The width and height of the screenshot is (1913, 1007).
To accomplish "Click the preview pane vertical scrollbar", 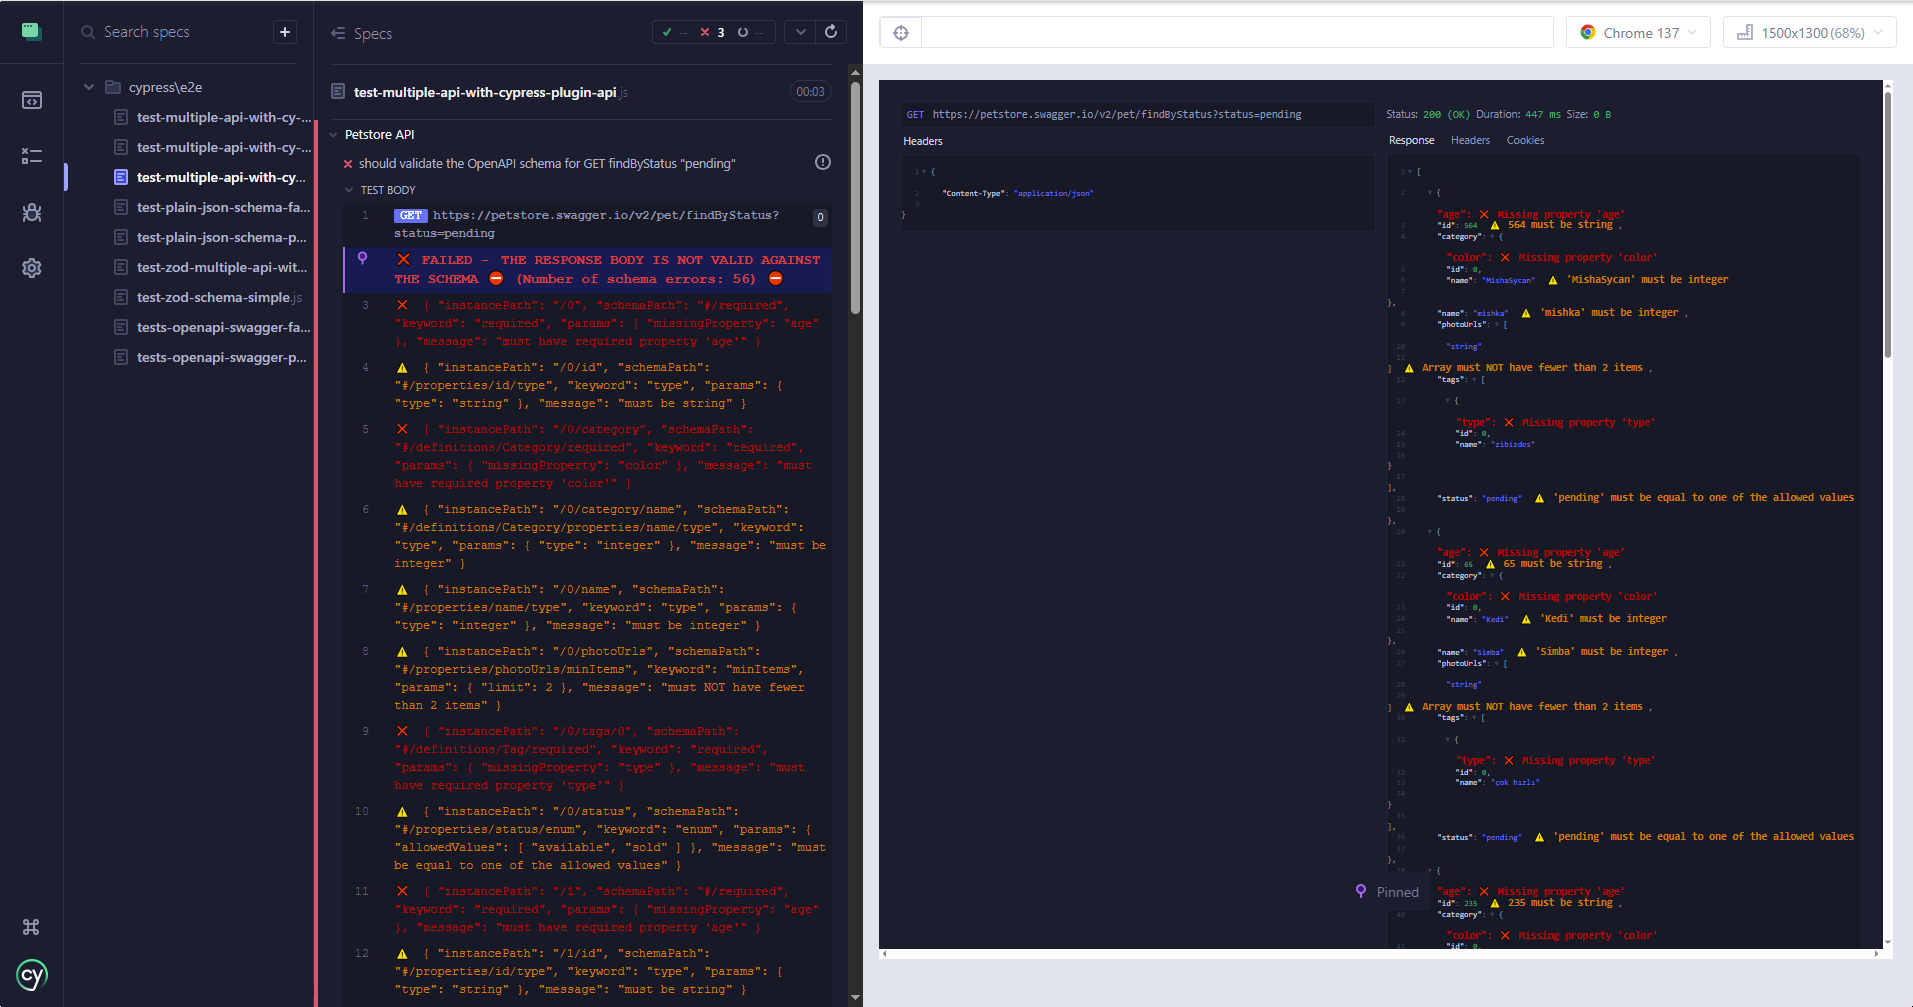I will point(1888,225).
